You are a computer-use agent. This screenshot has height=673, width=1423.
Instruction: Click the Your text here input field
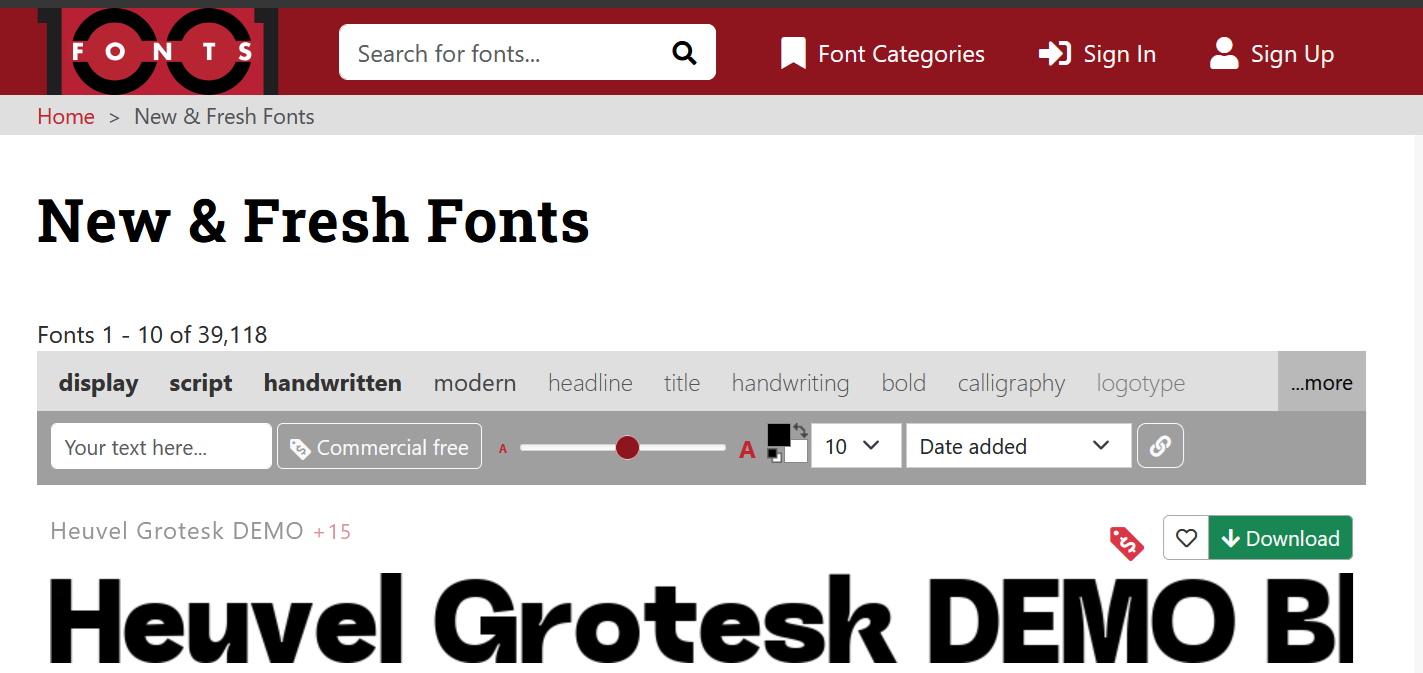pos(160,446)
